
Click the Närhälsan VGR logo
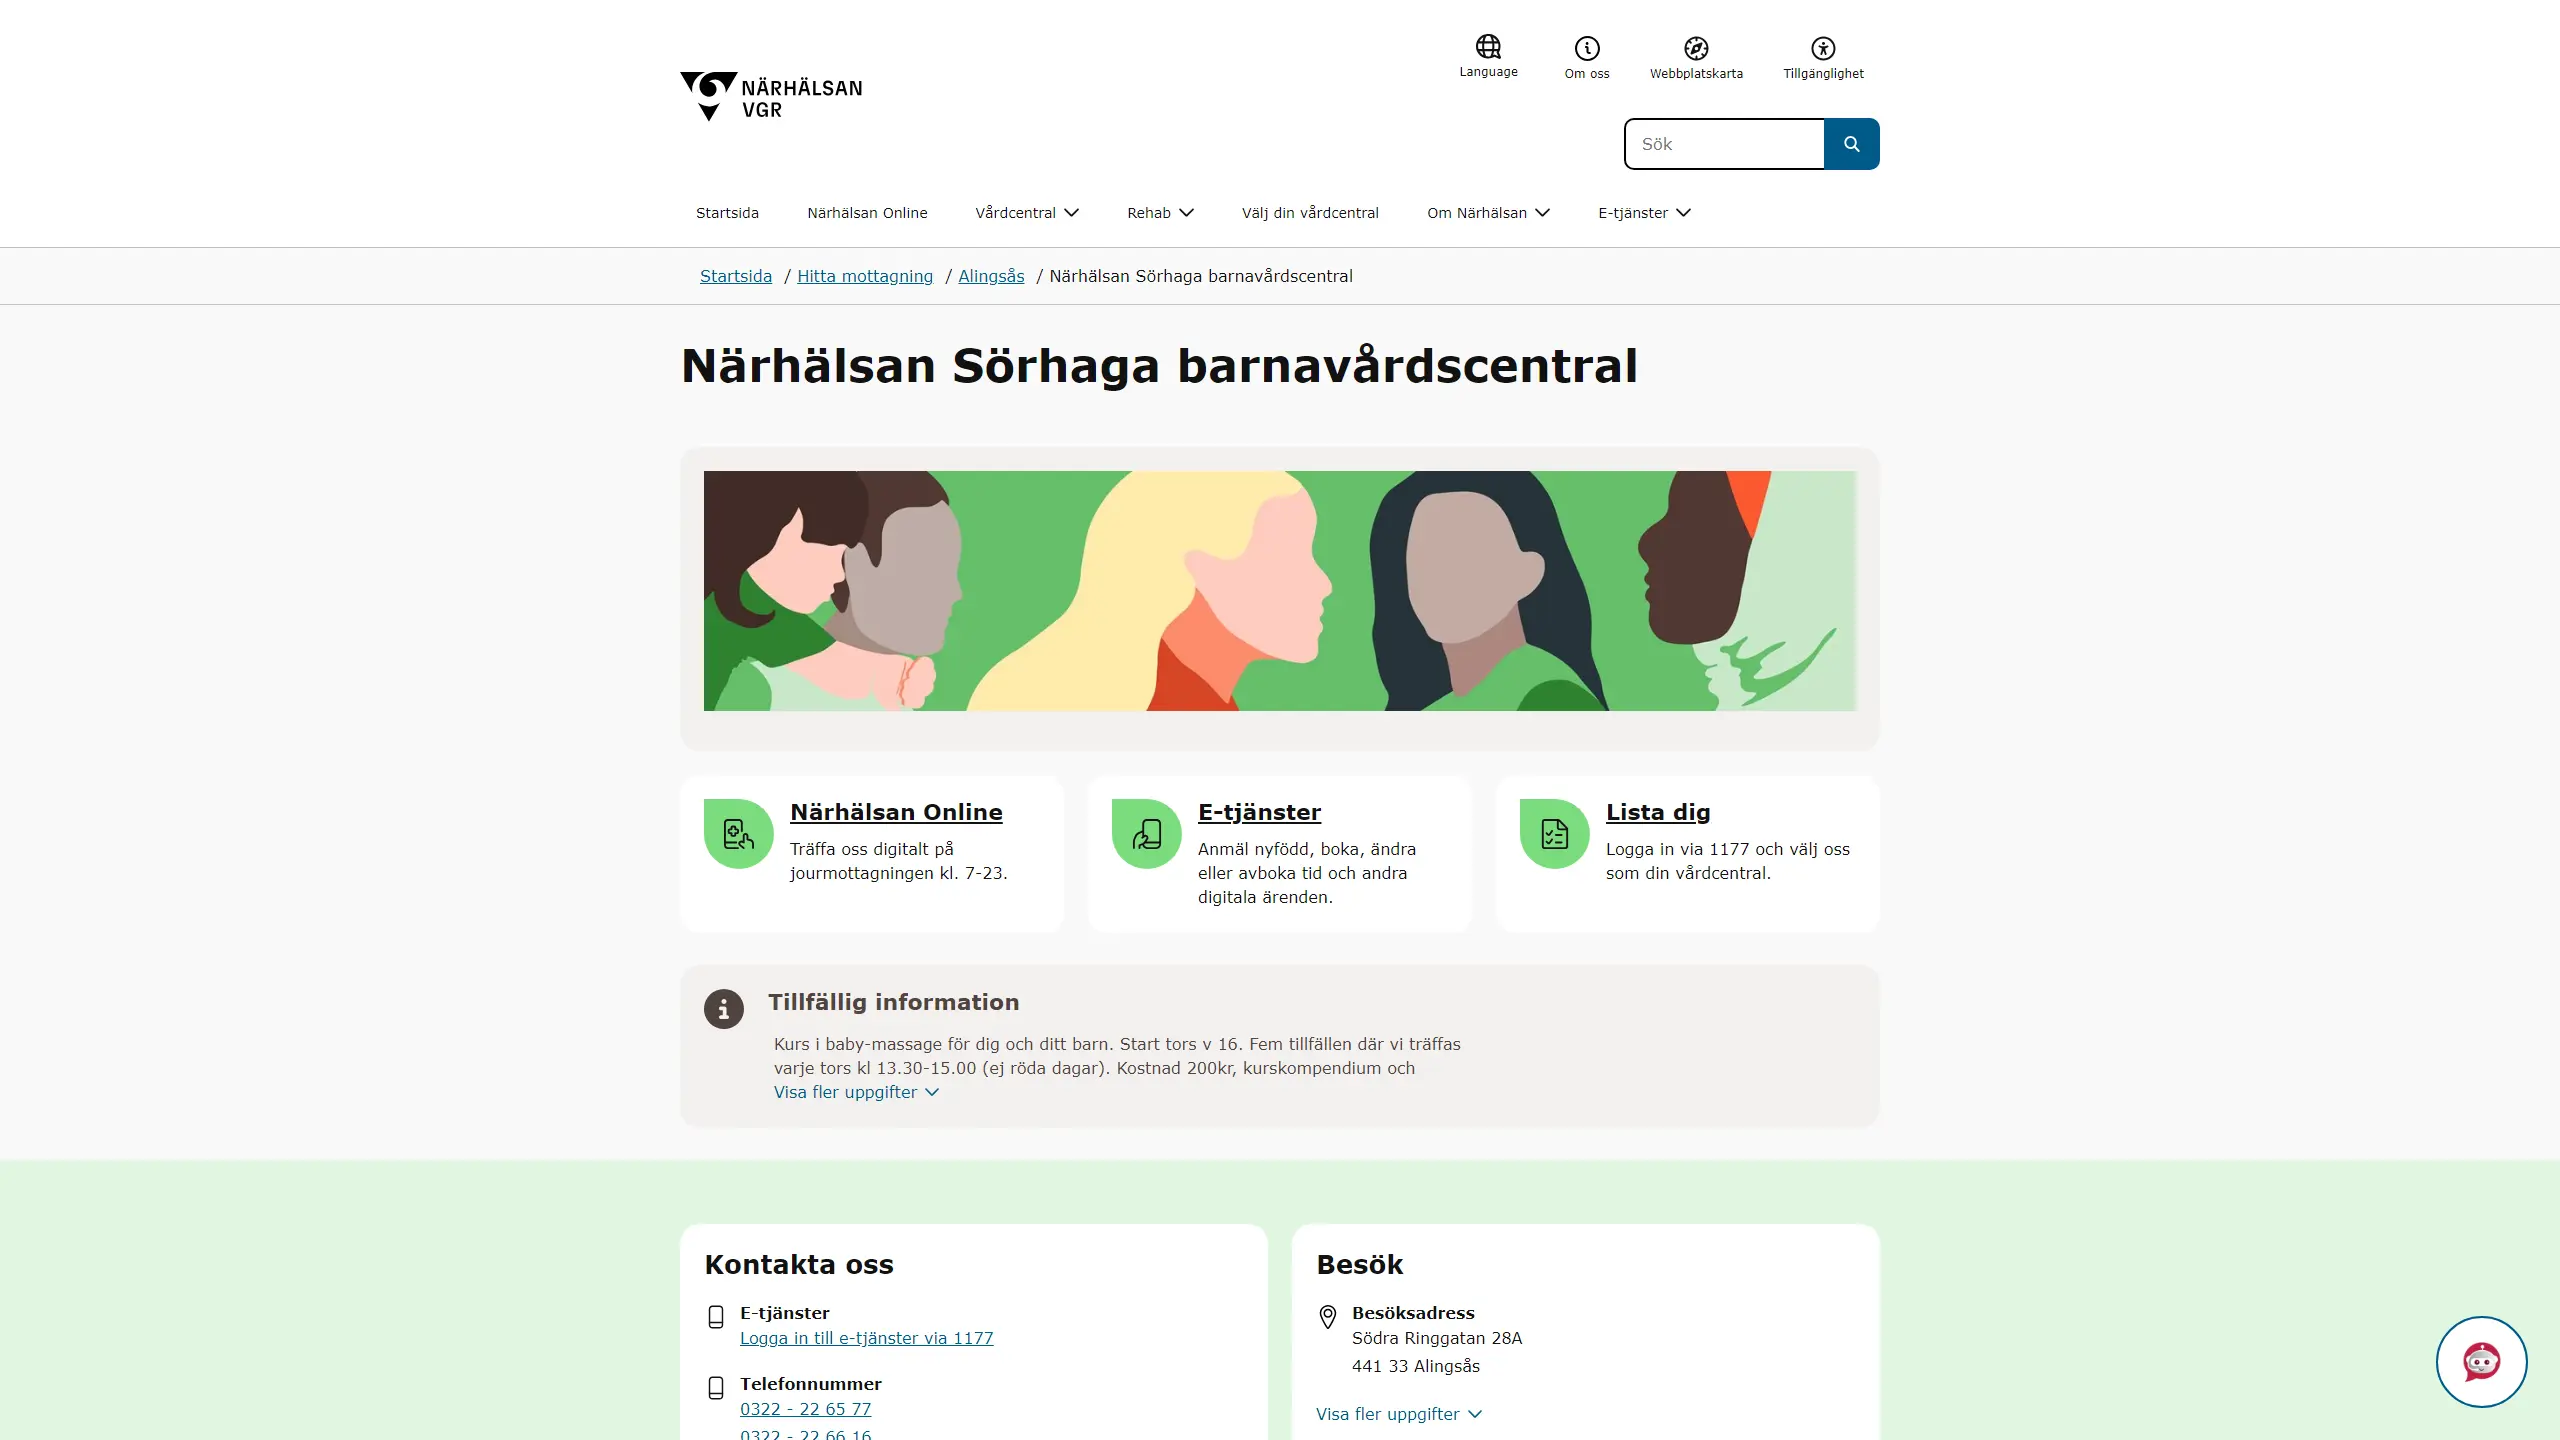pos(770,96)
